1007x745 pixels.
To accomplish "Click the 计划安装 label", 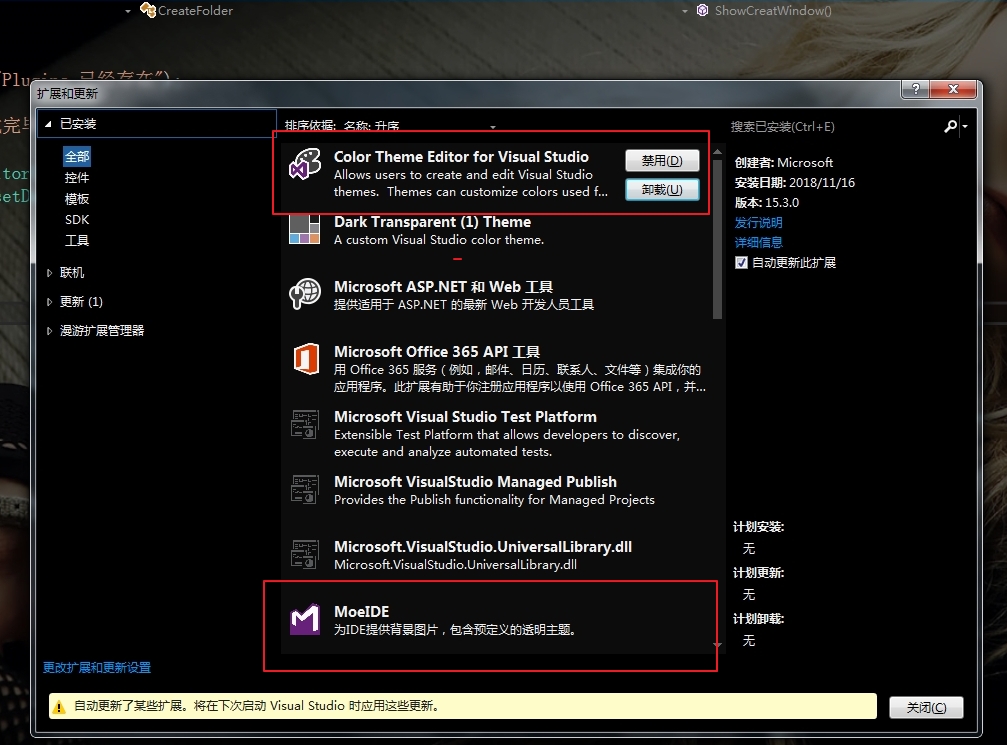I will [758, 527].
